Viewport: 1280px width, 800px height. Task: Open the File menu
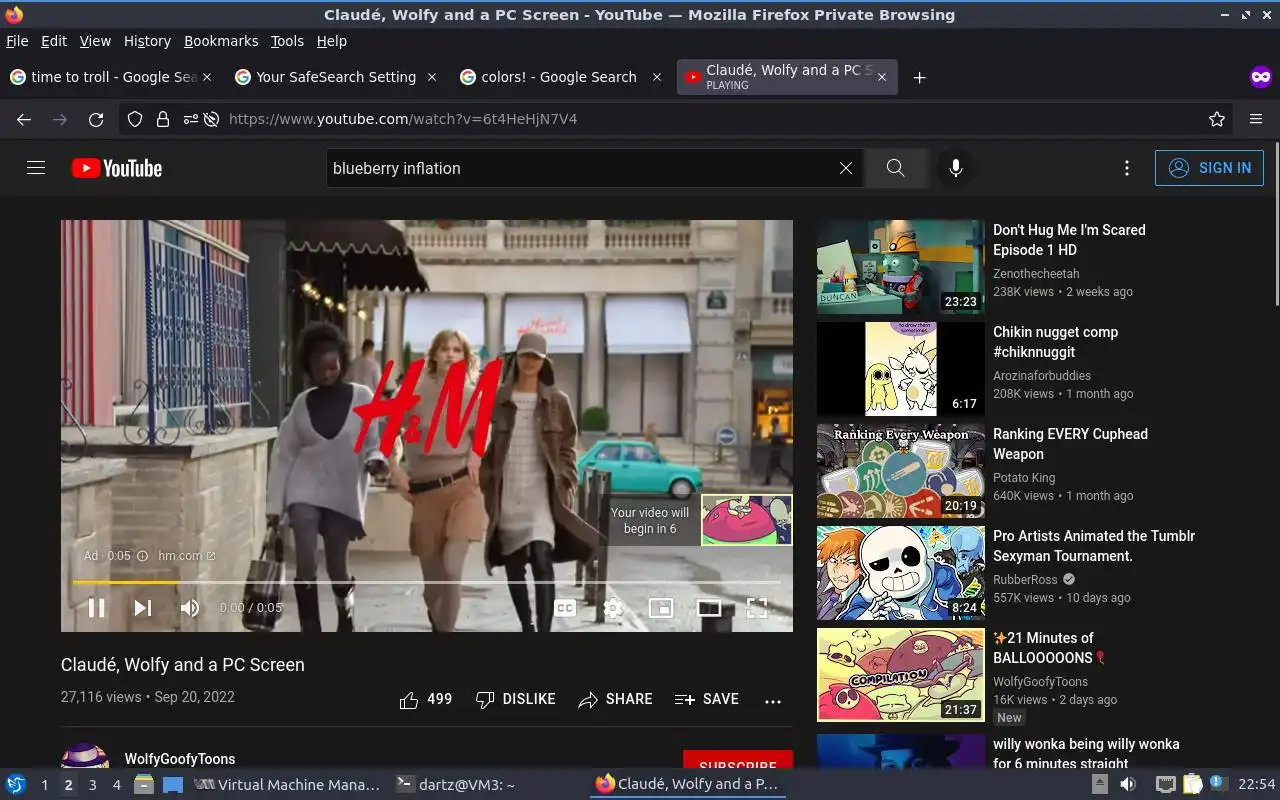tap(17, 41)
